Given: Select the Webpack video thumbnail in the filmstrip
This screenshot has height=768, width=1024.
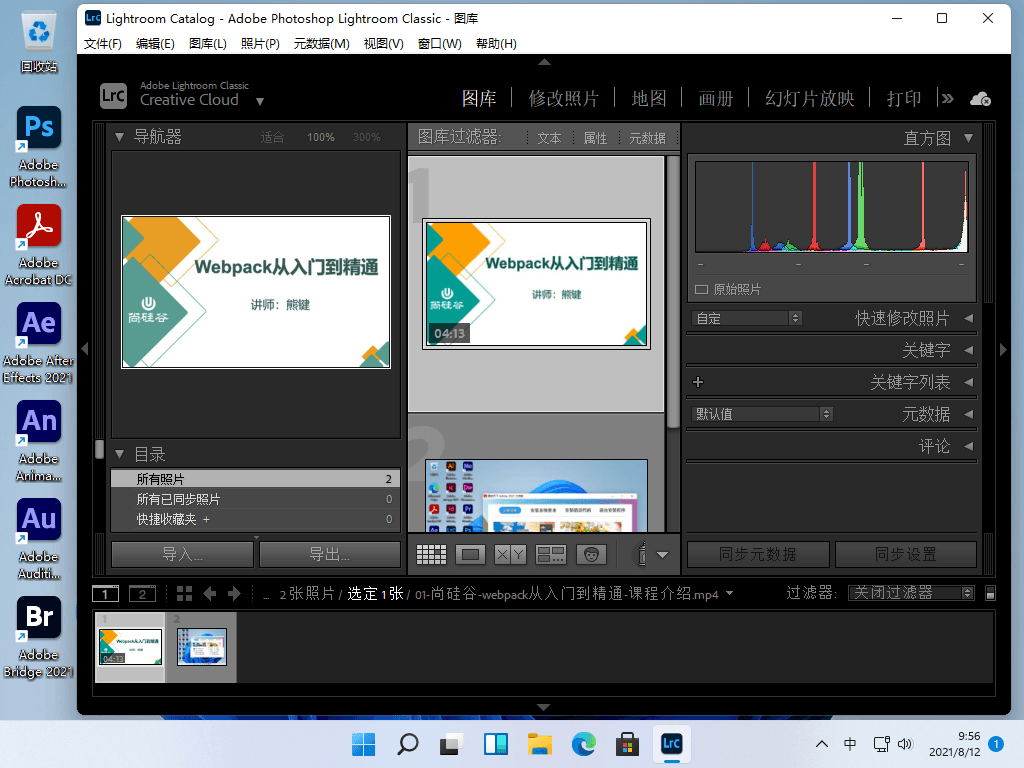Looking at the screenshot, I should click(x=131, y=647).
